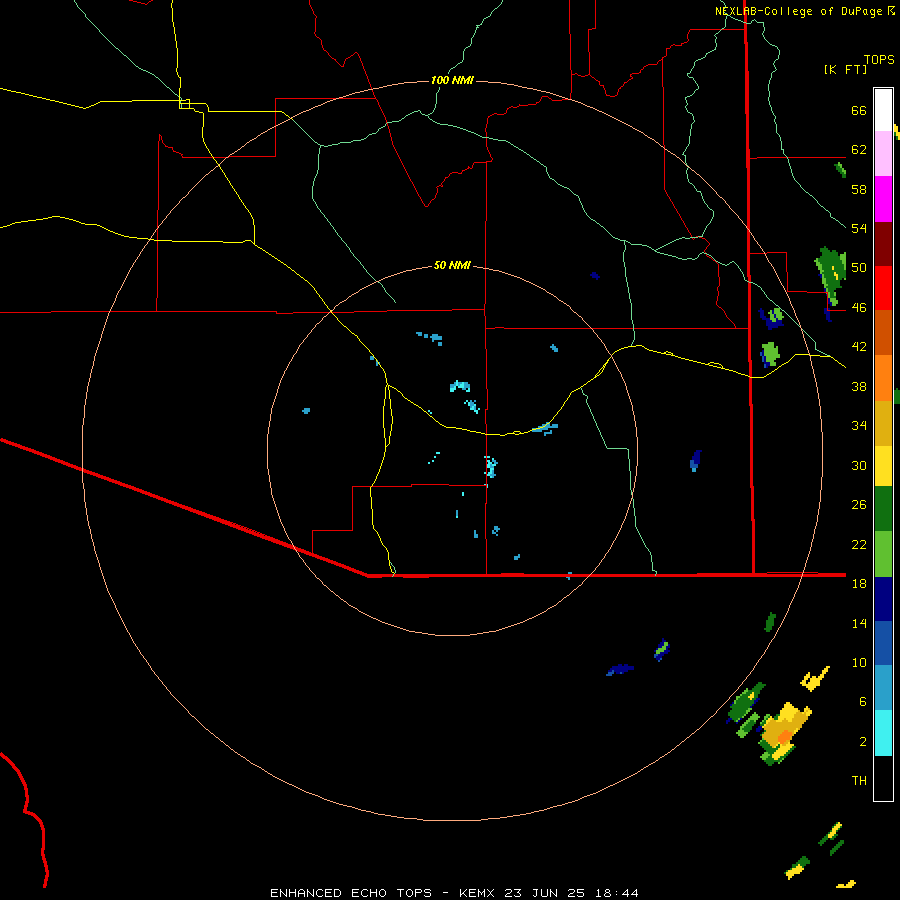Click the legend value "54"
900x900 pixels.
pos(859,228)
